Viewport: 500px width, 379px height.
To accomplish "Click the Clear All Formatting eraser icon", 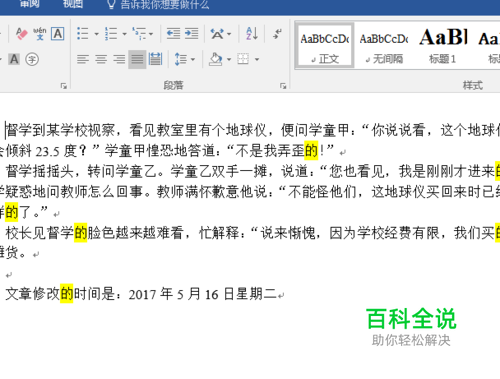I will coord(22,34).
